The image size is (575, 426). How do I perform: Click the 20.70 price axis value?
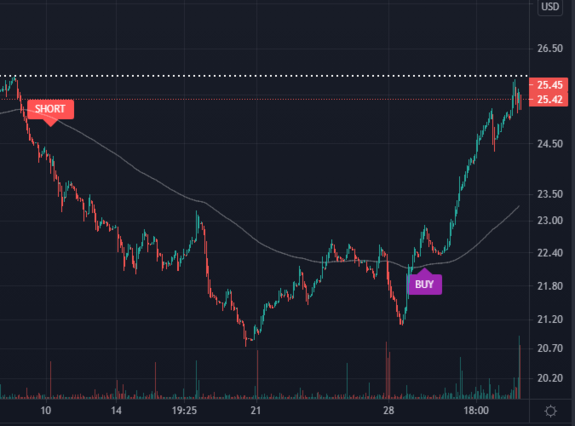[x=550, y=348]
